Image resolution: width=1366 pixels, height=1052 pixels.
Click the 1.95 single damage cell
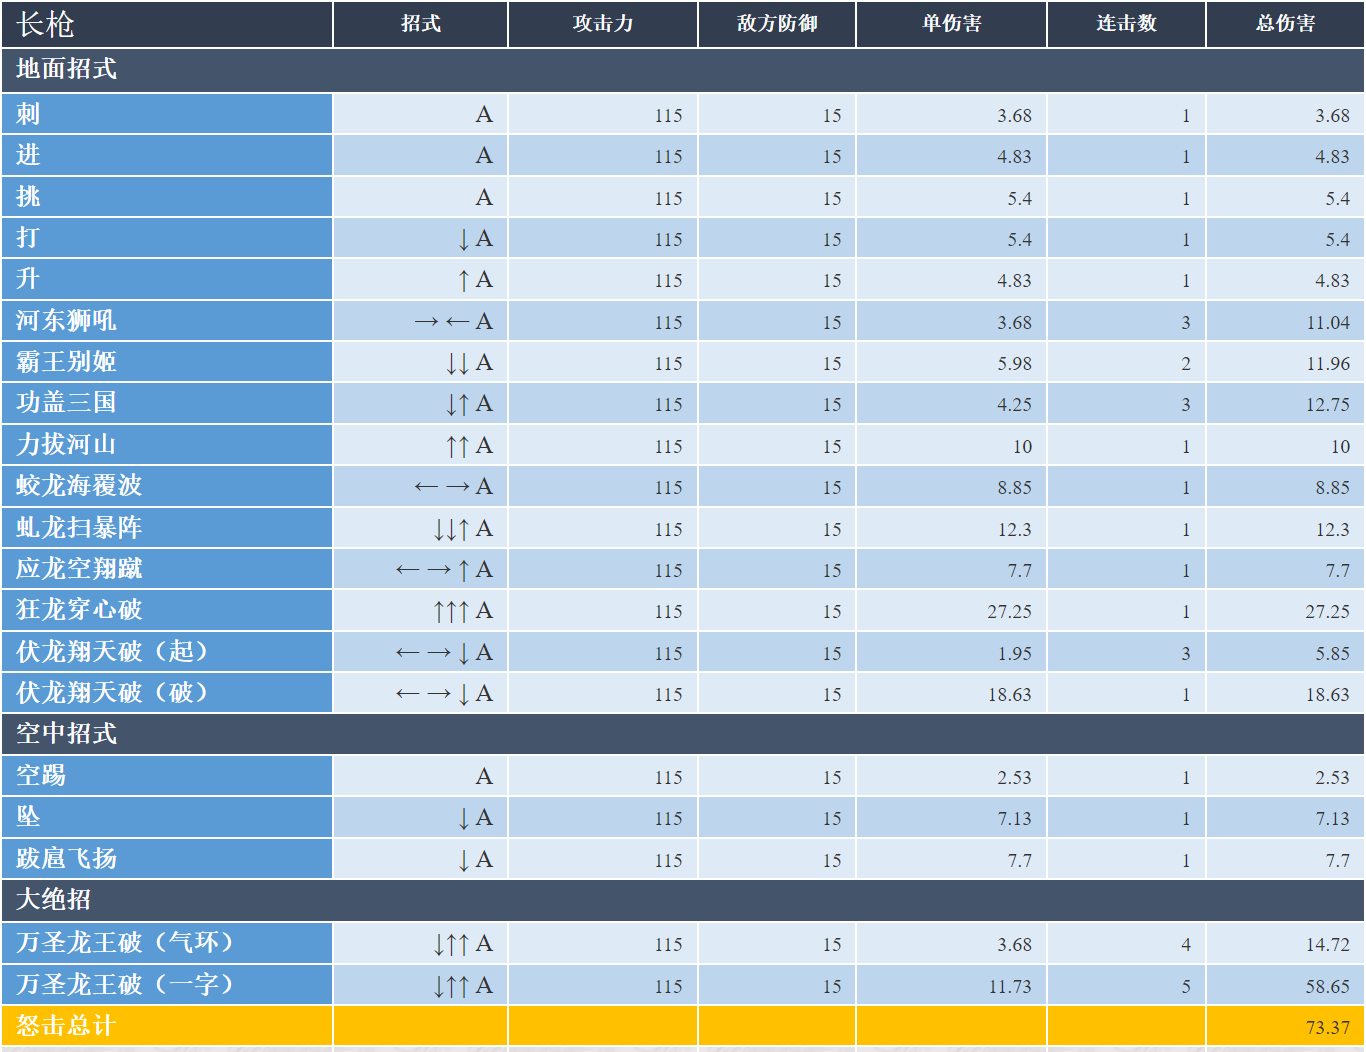pos(951,653)
